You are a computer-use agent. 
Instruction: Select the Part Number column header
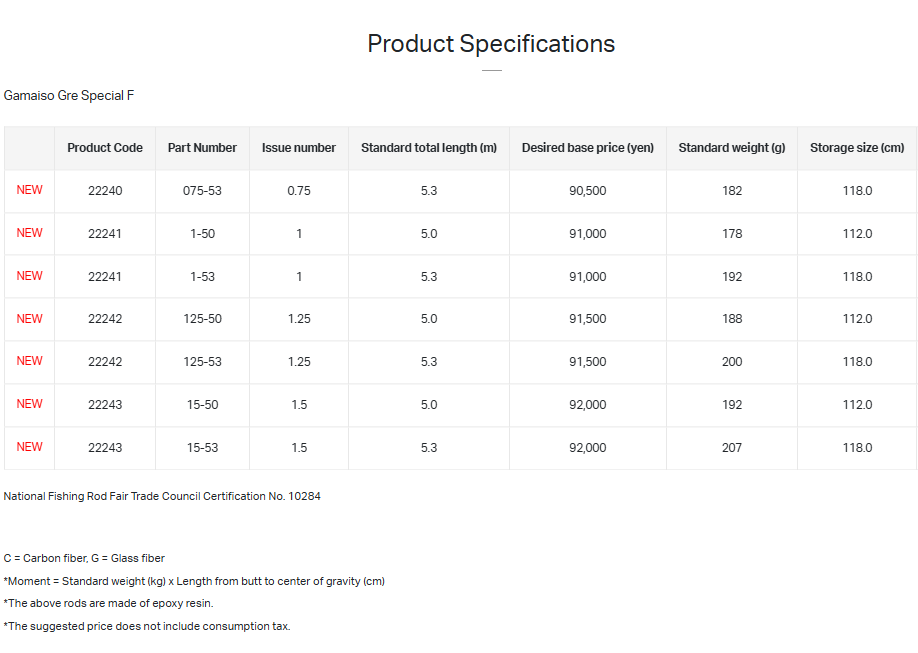coord(202,148)
